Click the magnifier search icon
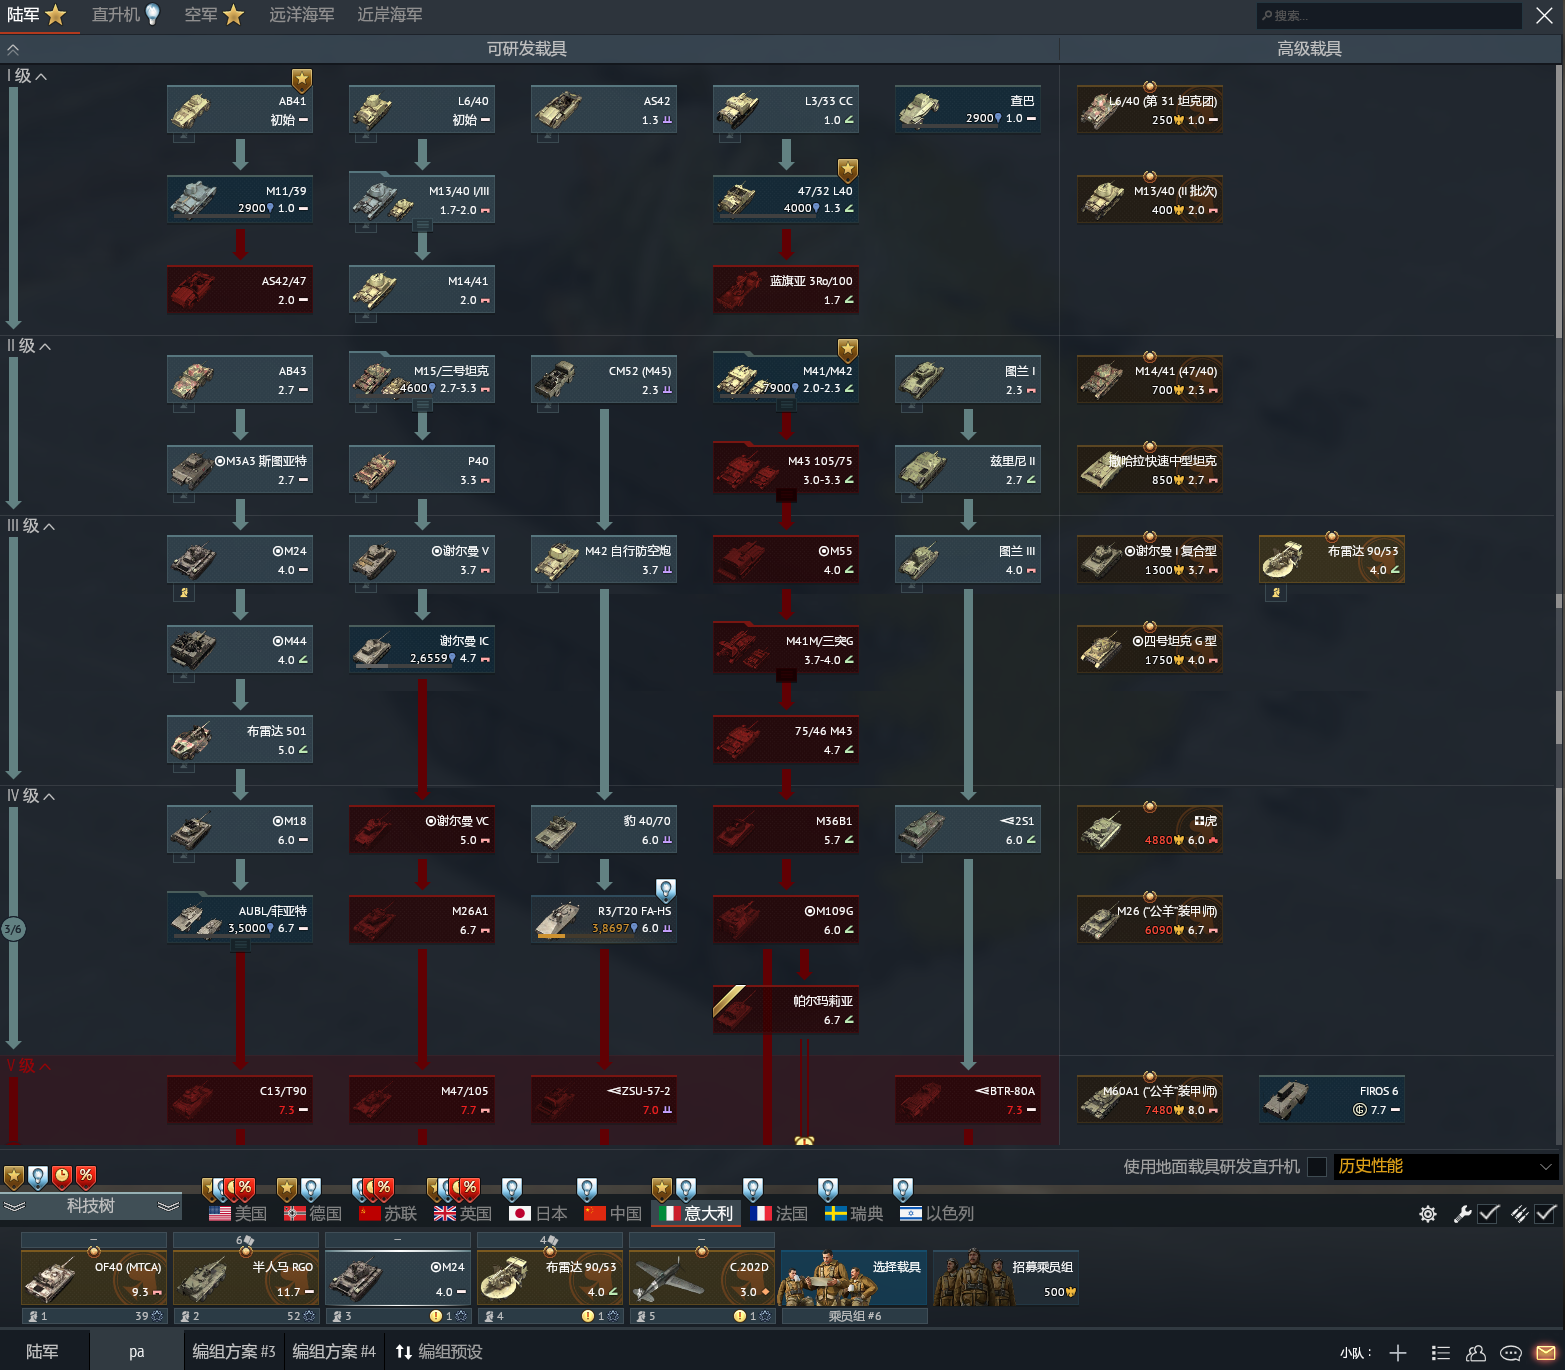Screen dimensions: 1565x1371 point(1267,15)
